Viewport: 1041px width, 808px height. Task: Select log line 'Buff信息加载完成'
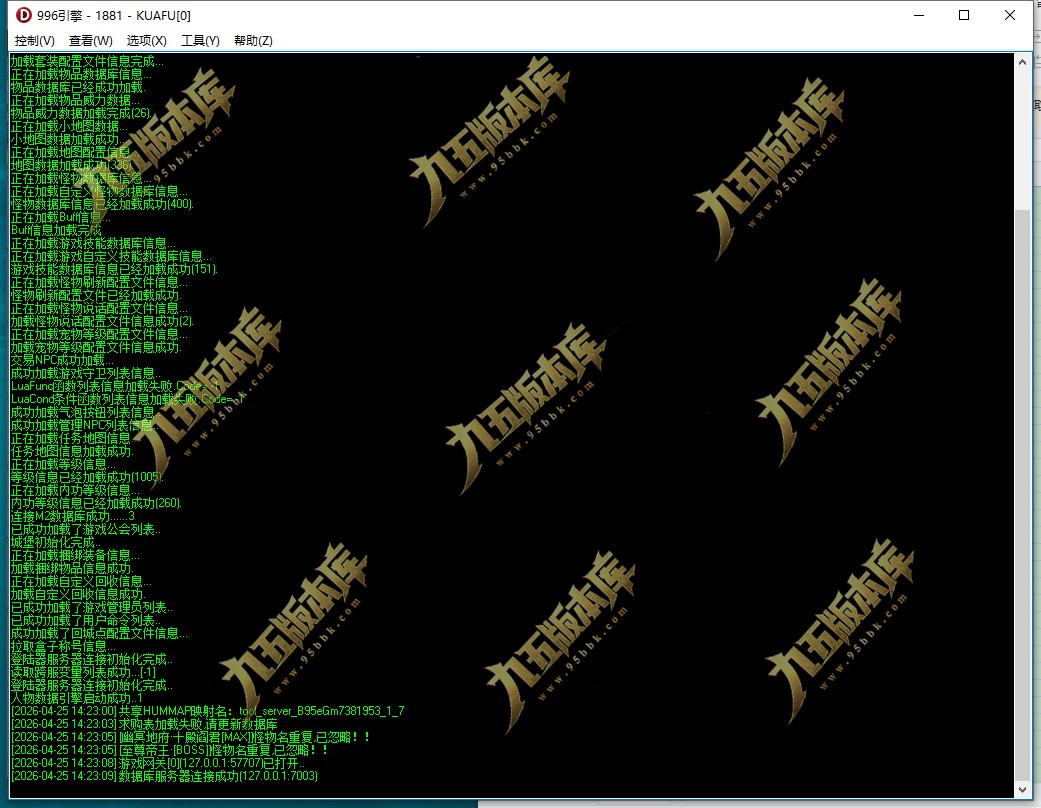tap(56, 230)
